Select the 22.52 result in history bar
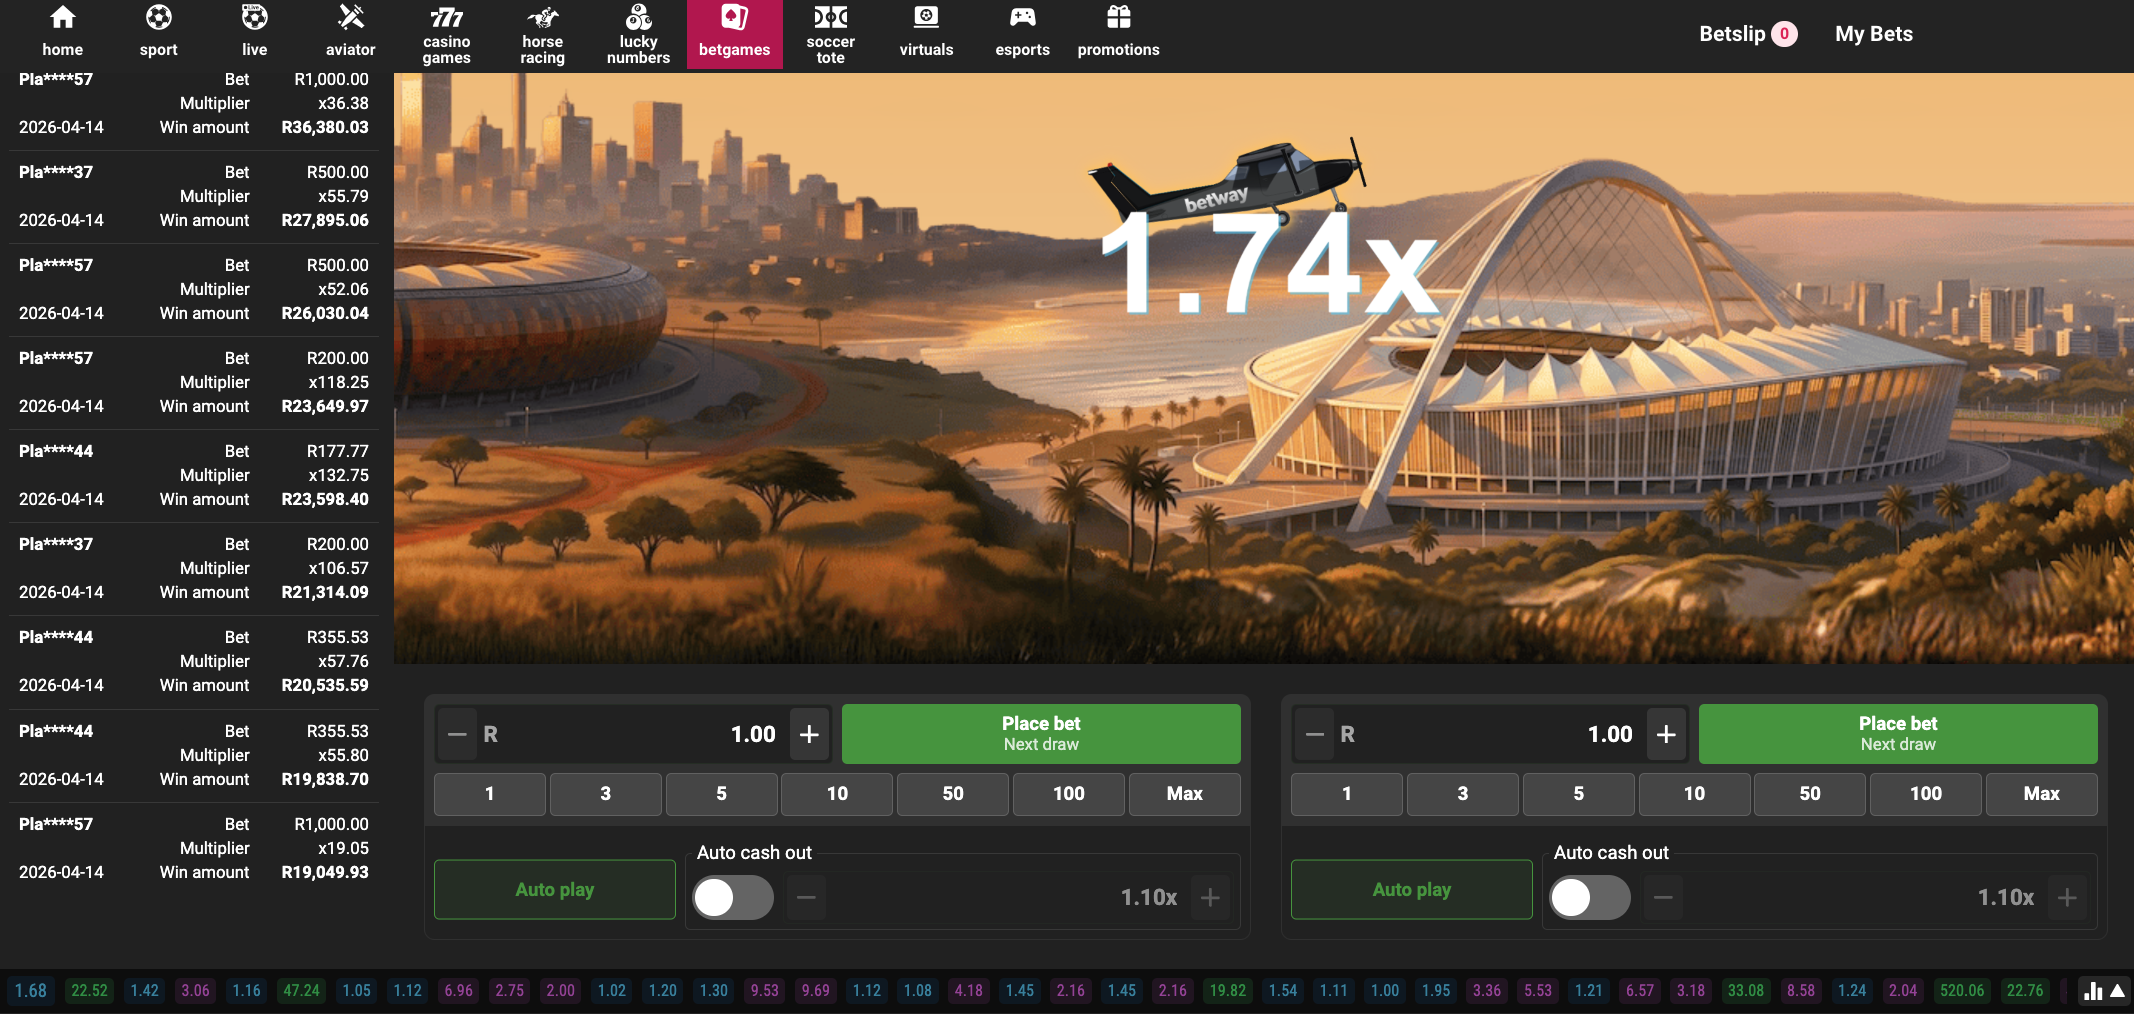The image size is (2134, 1014). click(89, 991)
